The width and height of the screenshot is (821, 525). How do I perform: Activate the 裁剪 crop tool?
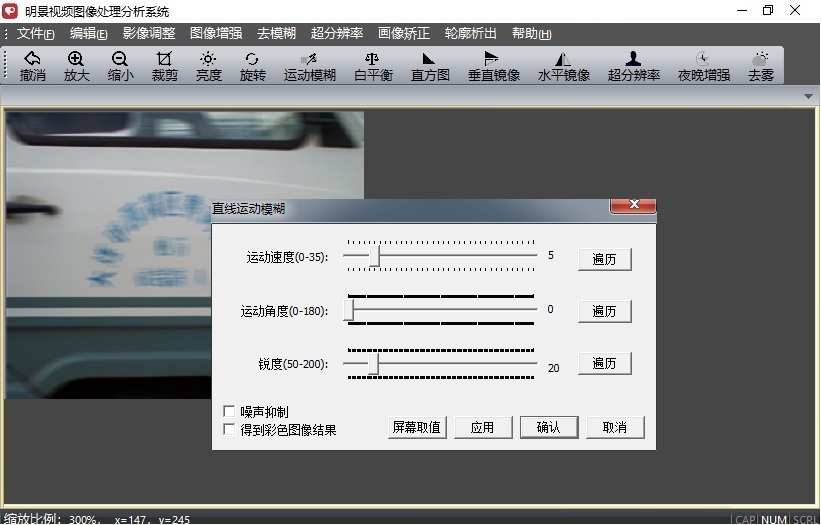[x=164, y=66]
